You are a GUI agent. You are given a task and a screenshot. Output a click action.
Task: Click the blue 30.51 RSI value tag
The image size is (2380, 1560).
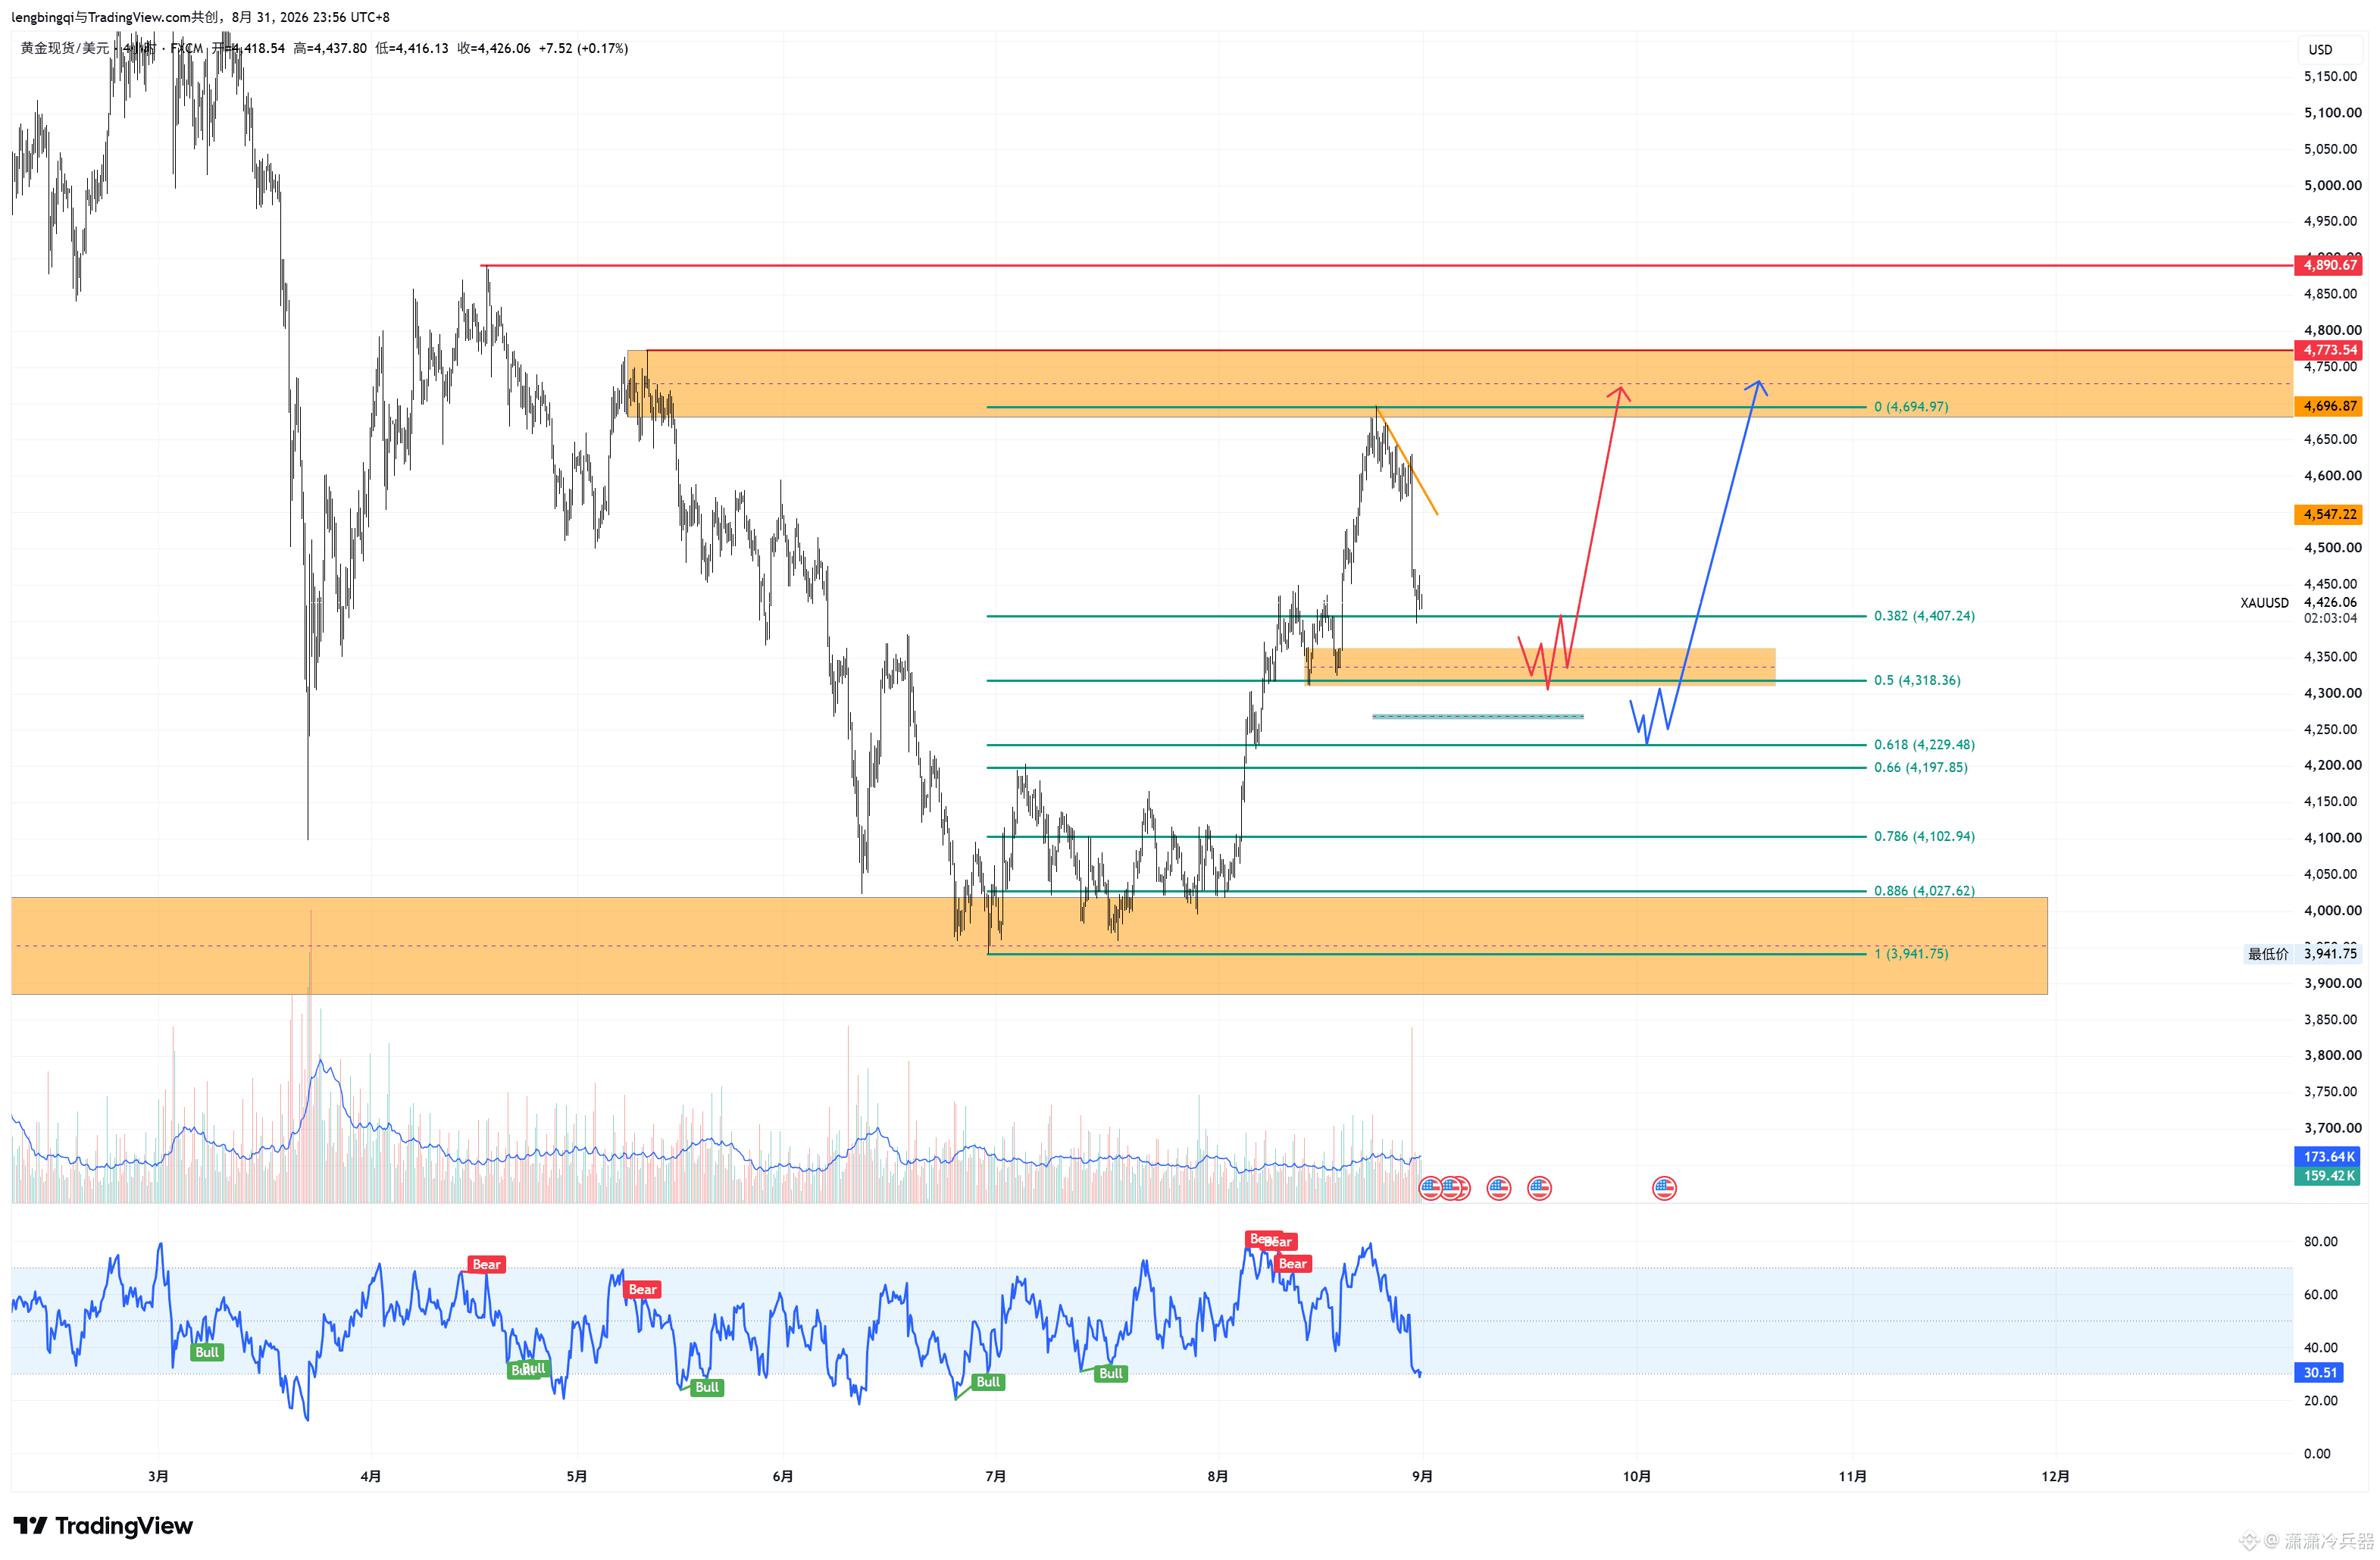coord(2320,1373)
